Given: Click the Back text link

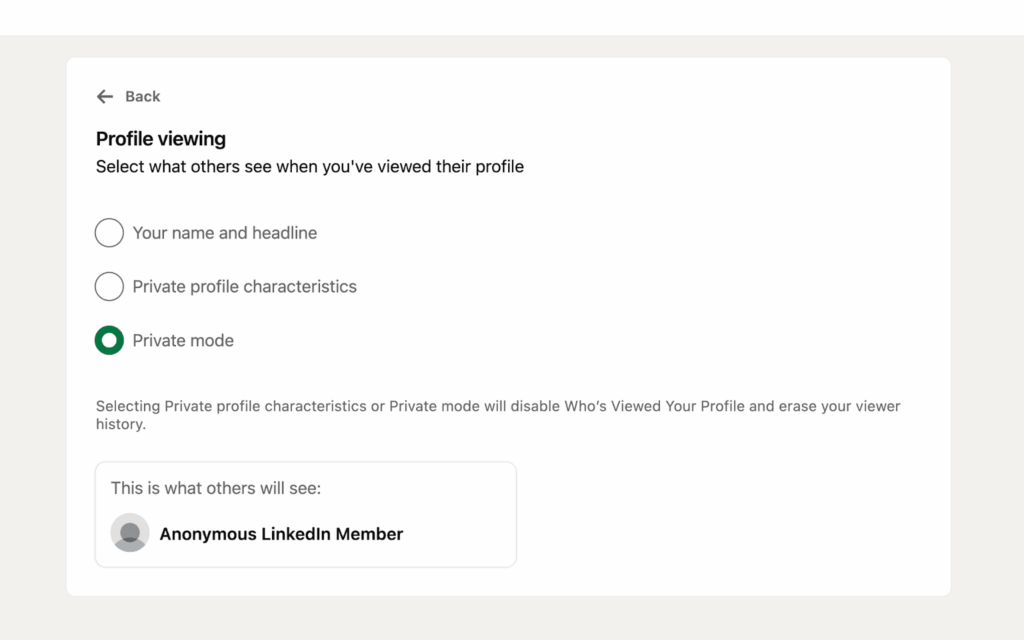Looking at the screenshot, I should tap(142, 97).
